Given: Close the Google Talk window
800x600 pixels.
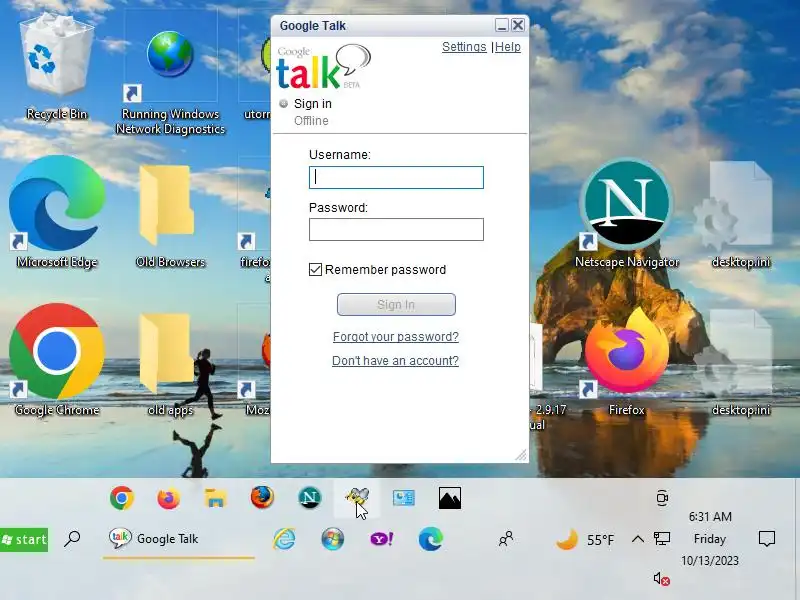Looking at the screenshot, I should [518, 25].
